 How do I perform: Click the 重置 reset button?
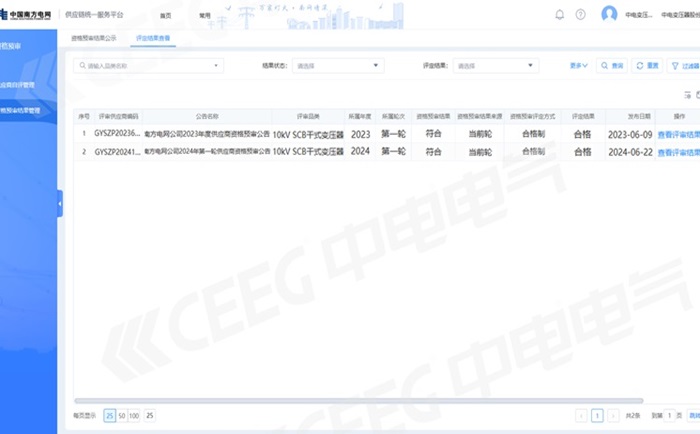point(647,65)
